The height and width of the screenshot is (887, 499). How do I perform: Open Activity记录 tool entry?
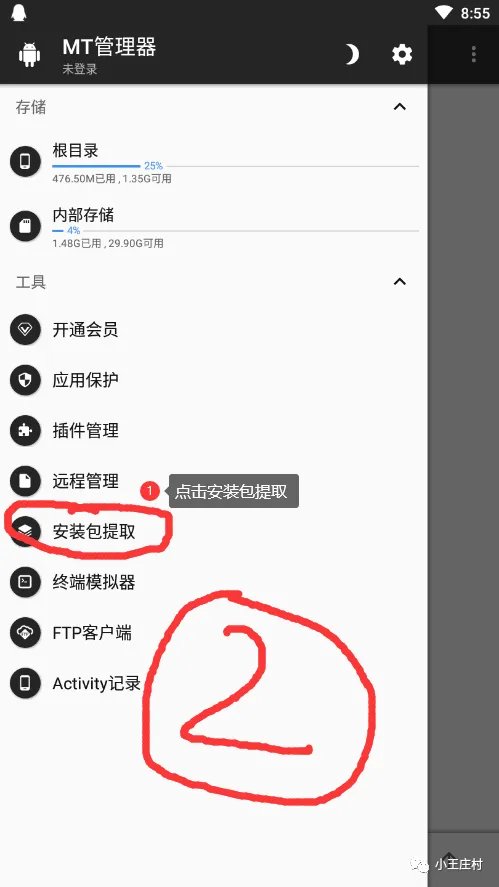[214, 683]
